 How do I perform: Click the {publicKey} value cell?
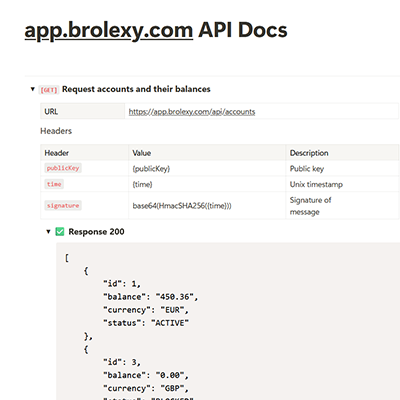(x=207, y=168)
